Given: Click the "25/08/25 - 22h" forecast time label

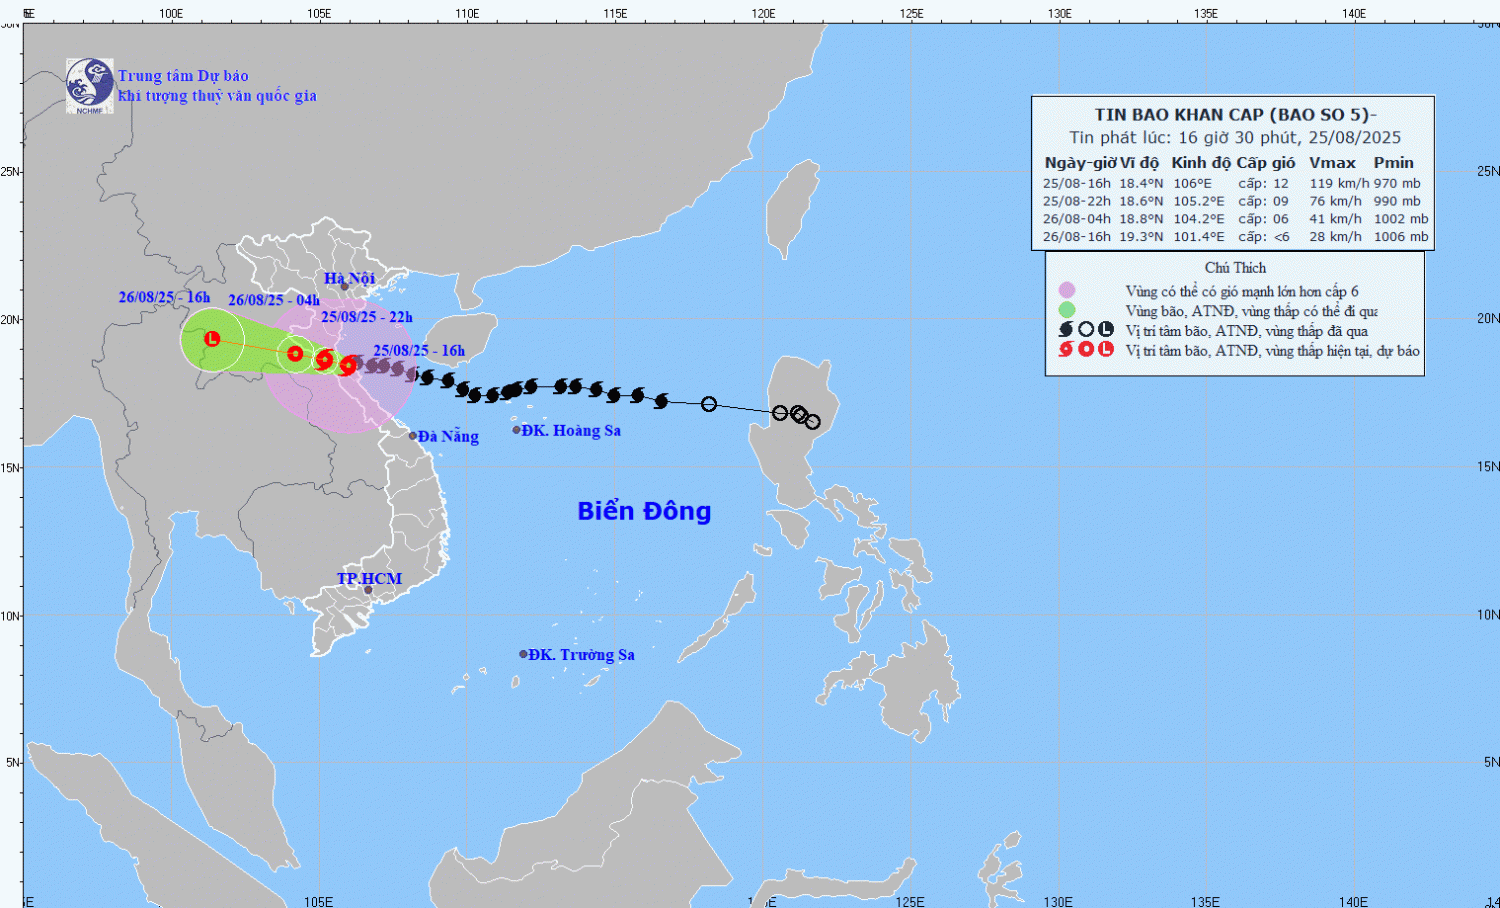Looking at the screenshot, I should [366, 317].
